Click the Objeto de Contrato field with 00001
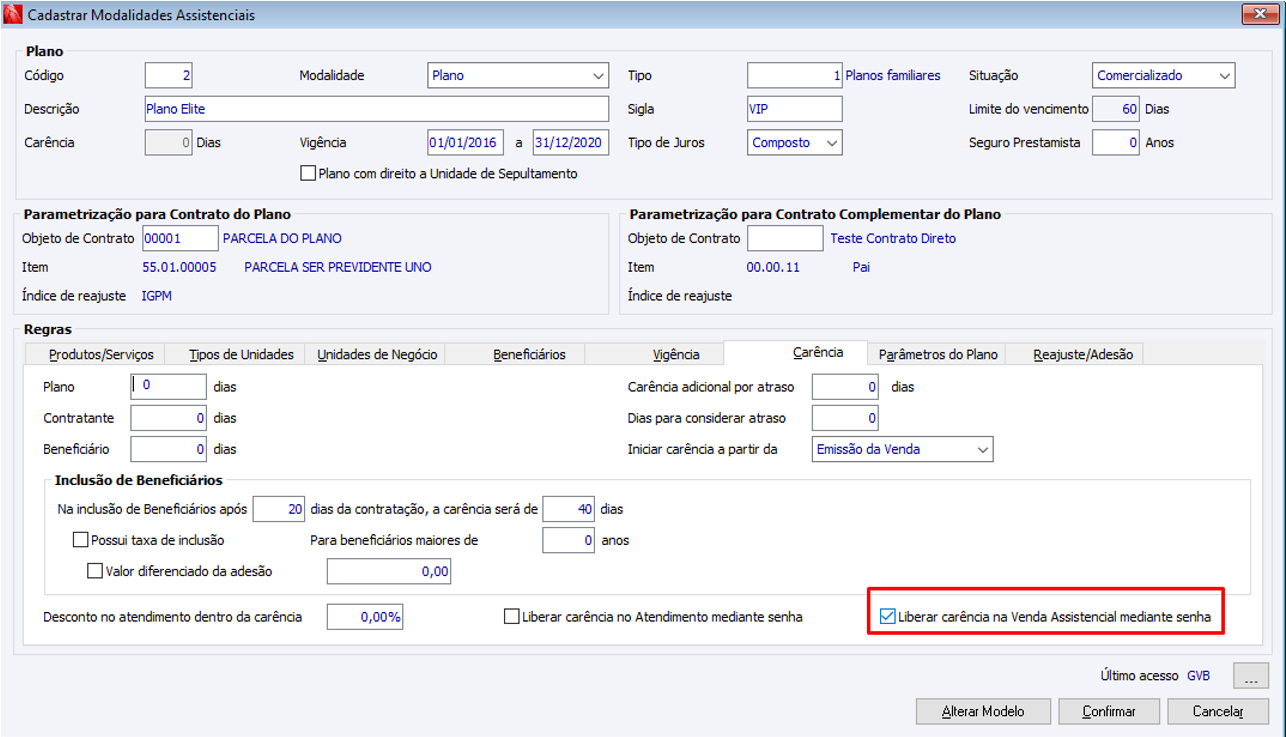 [180, 238]
